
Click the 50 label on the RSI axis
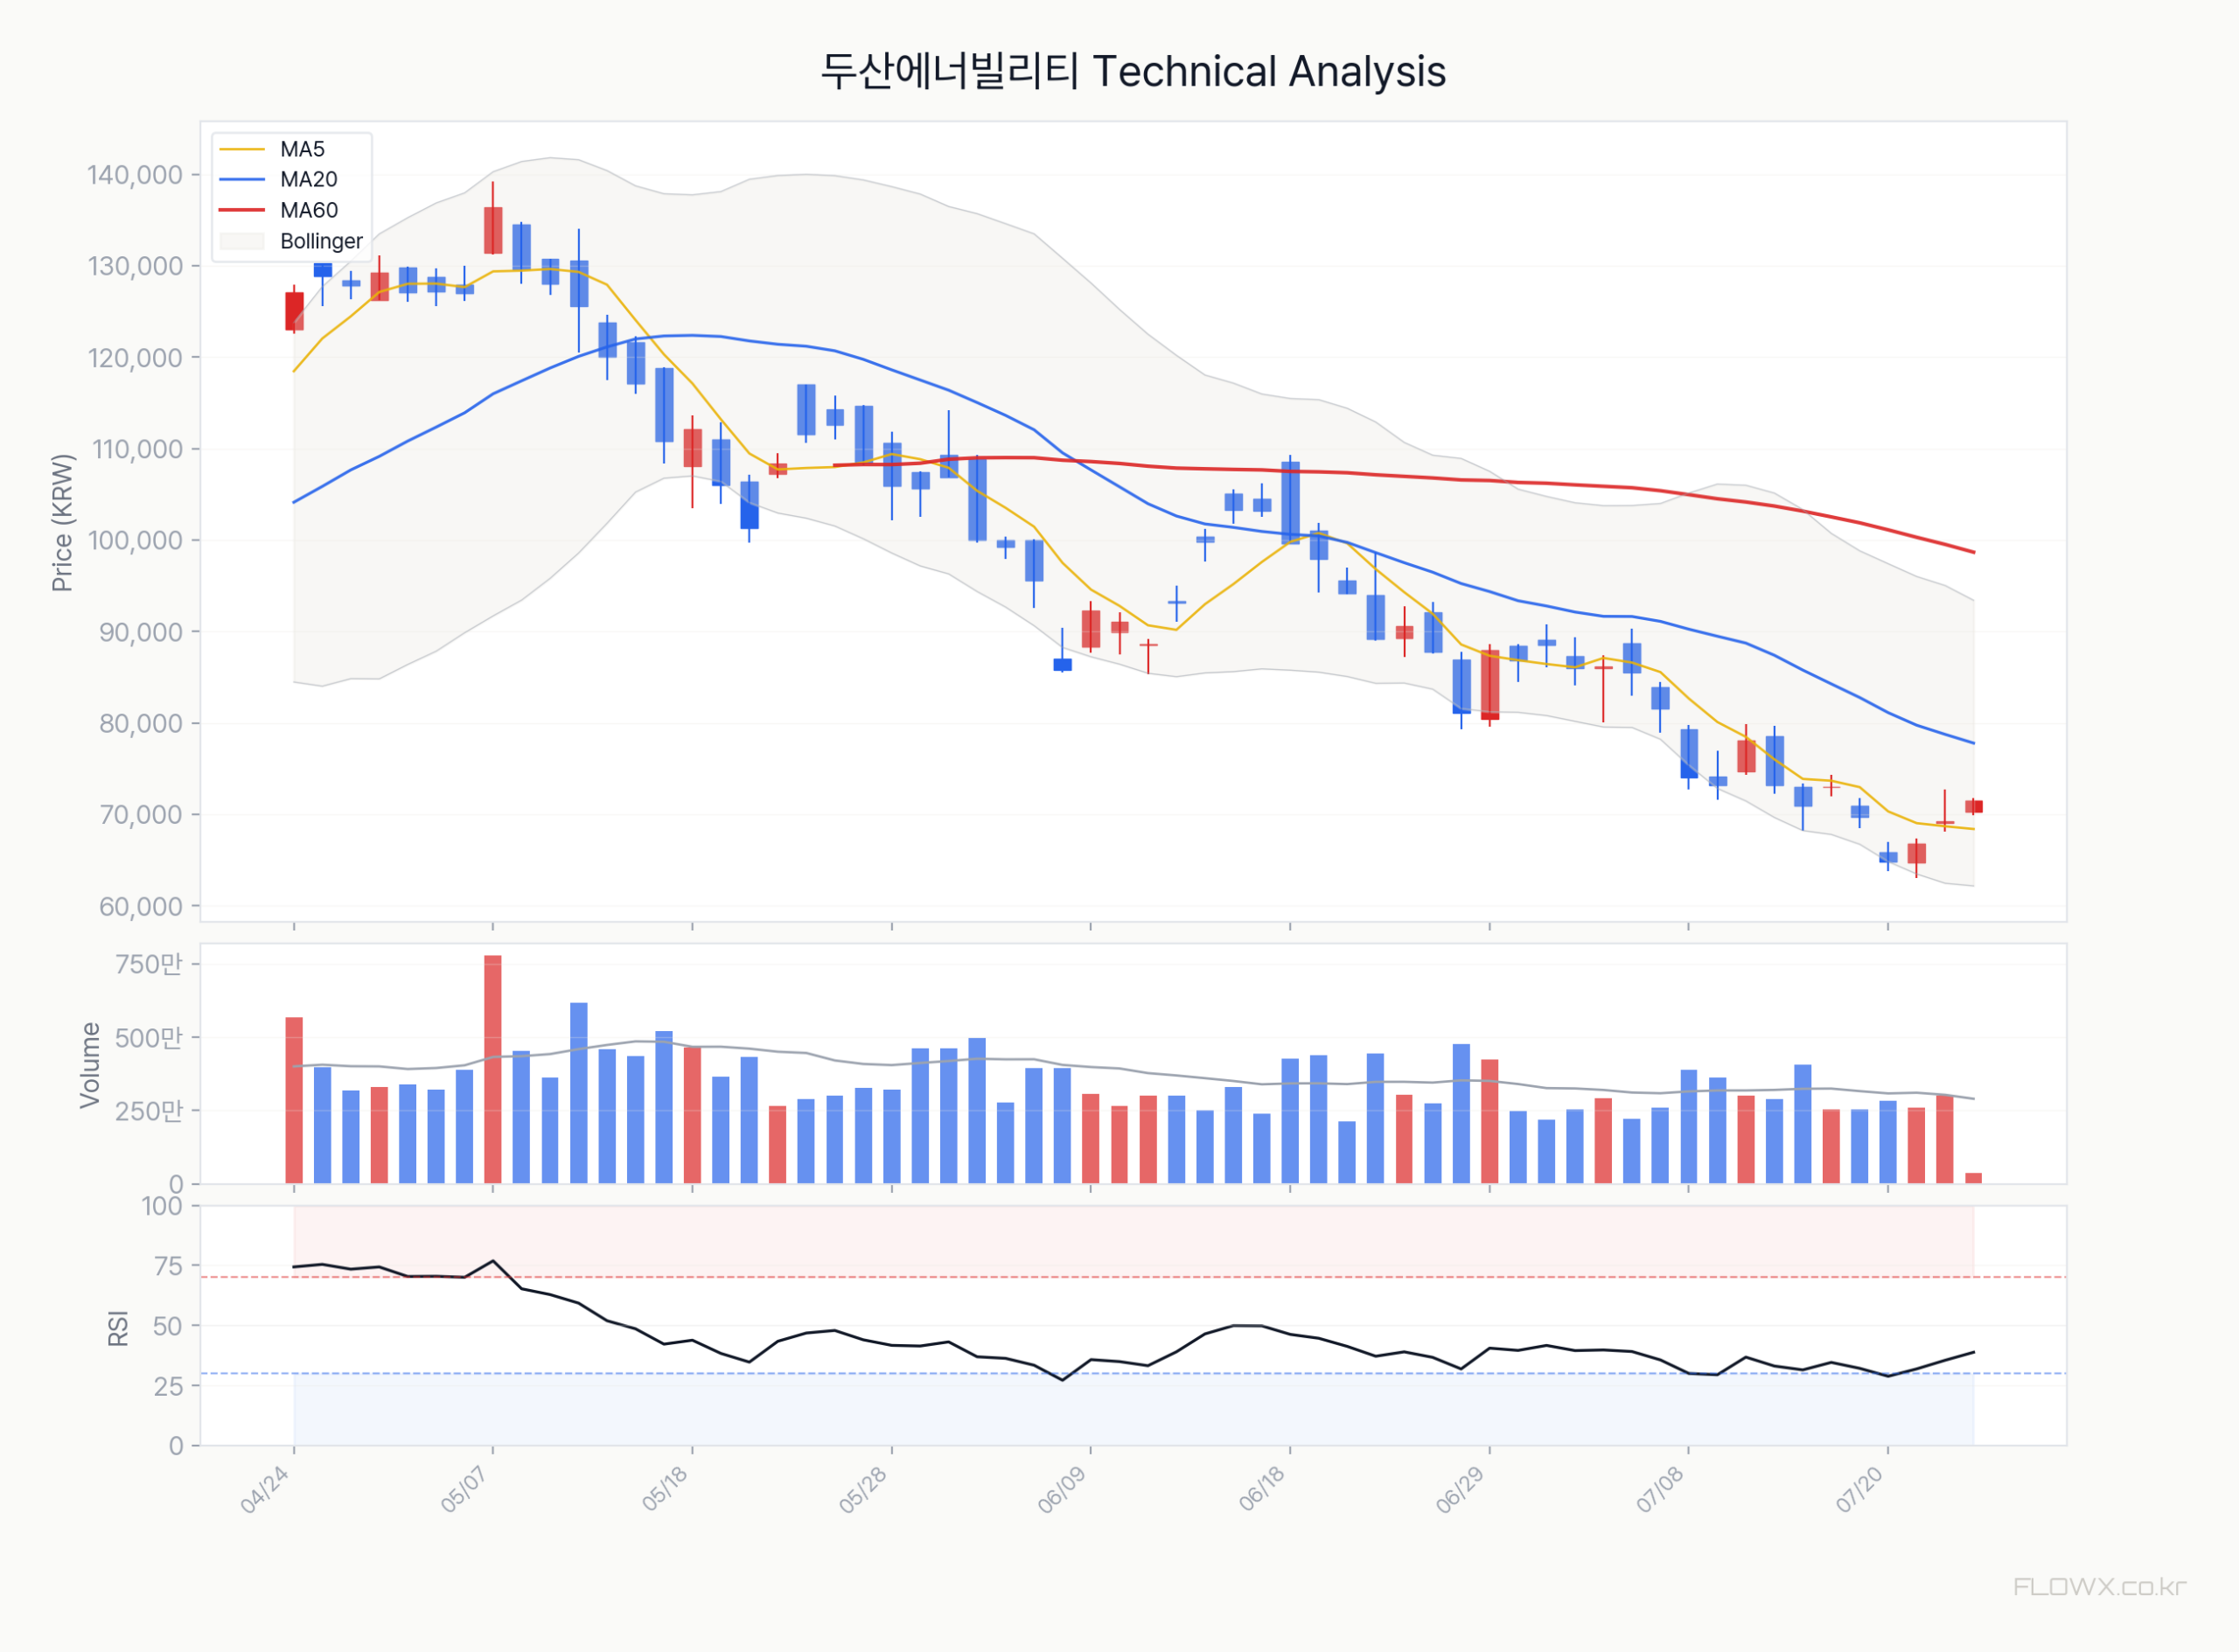[x=168, y=1326]
